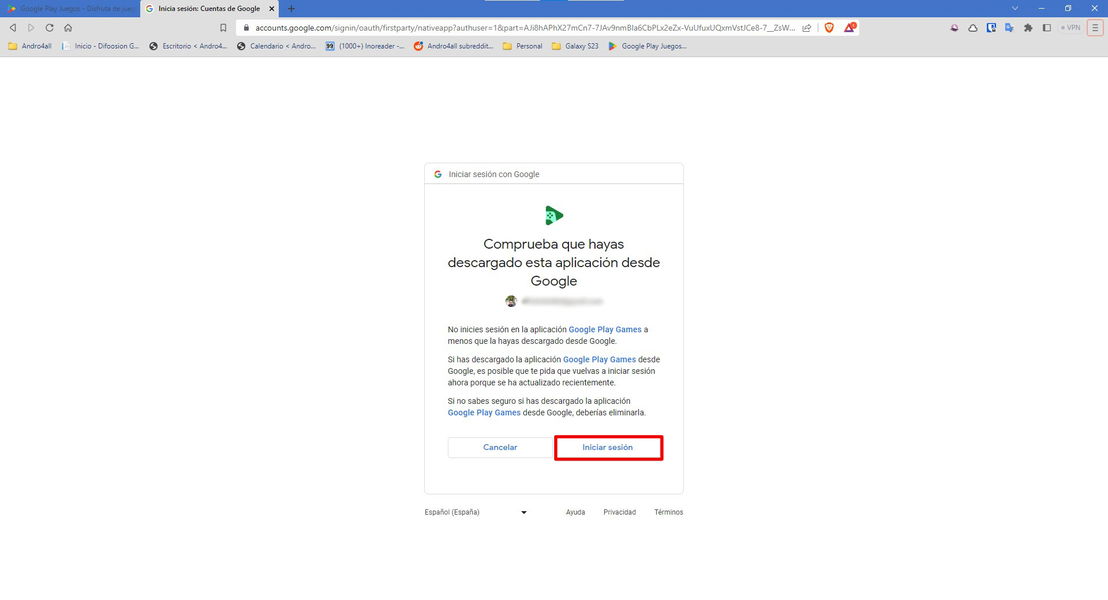Switch to the Google Play Juegos tab

pyautogui.click(x=71, y=8)
